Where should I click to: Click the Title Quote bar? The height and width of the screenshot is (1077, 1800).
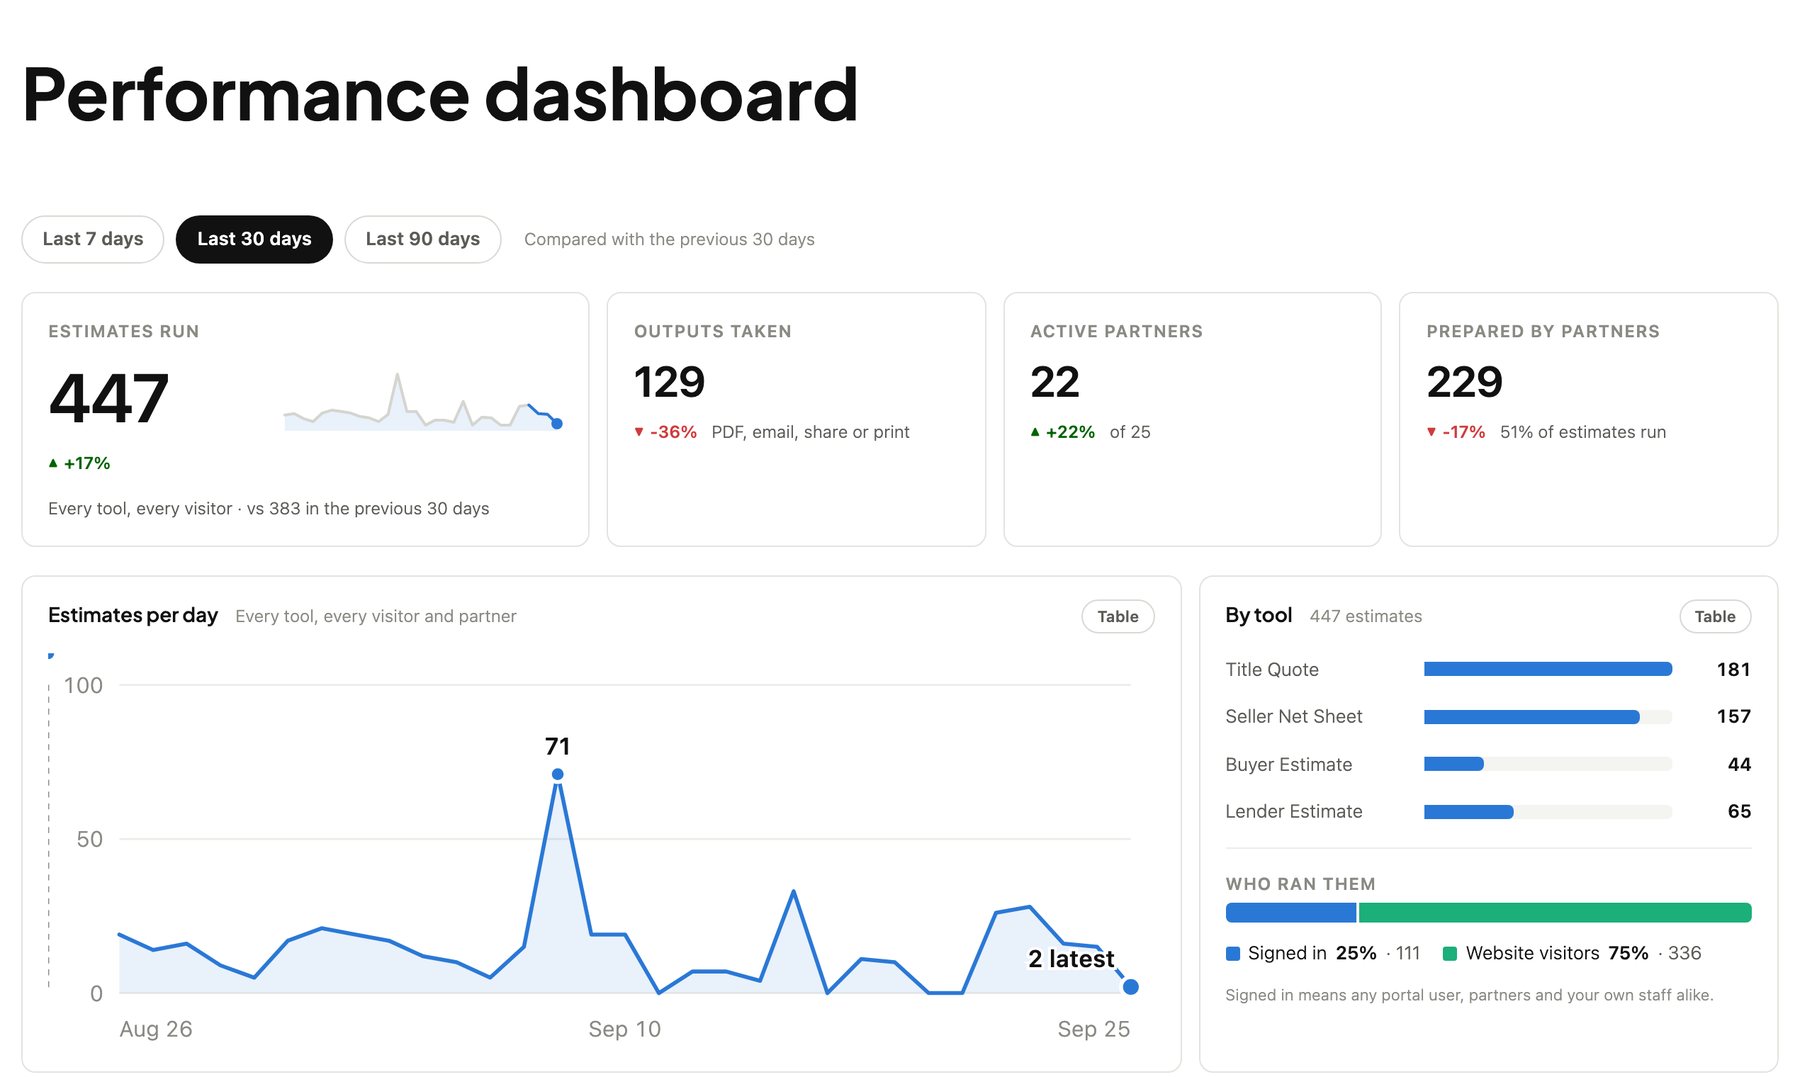pos(1548,669)
